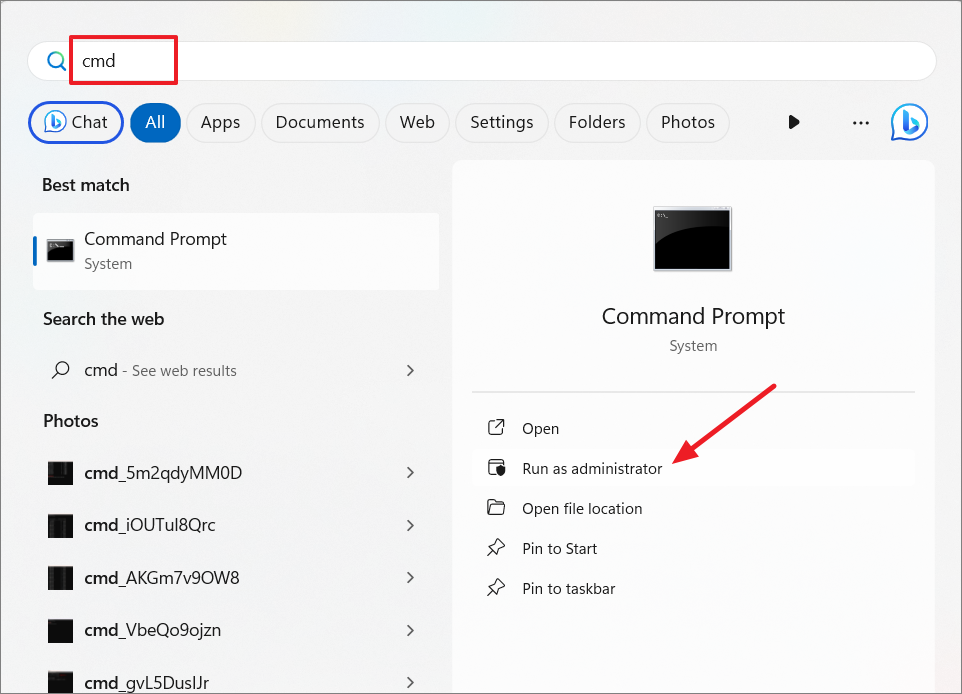Click thumbnail of cmd_iOUTul8Qrc photo

click(60, 526)
